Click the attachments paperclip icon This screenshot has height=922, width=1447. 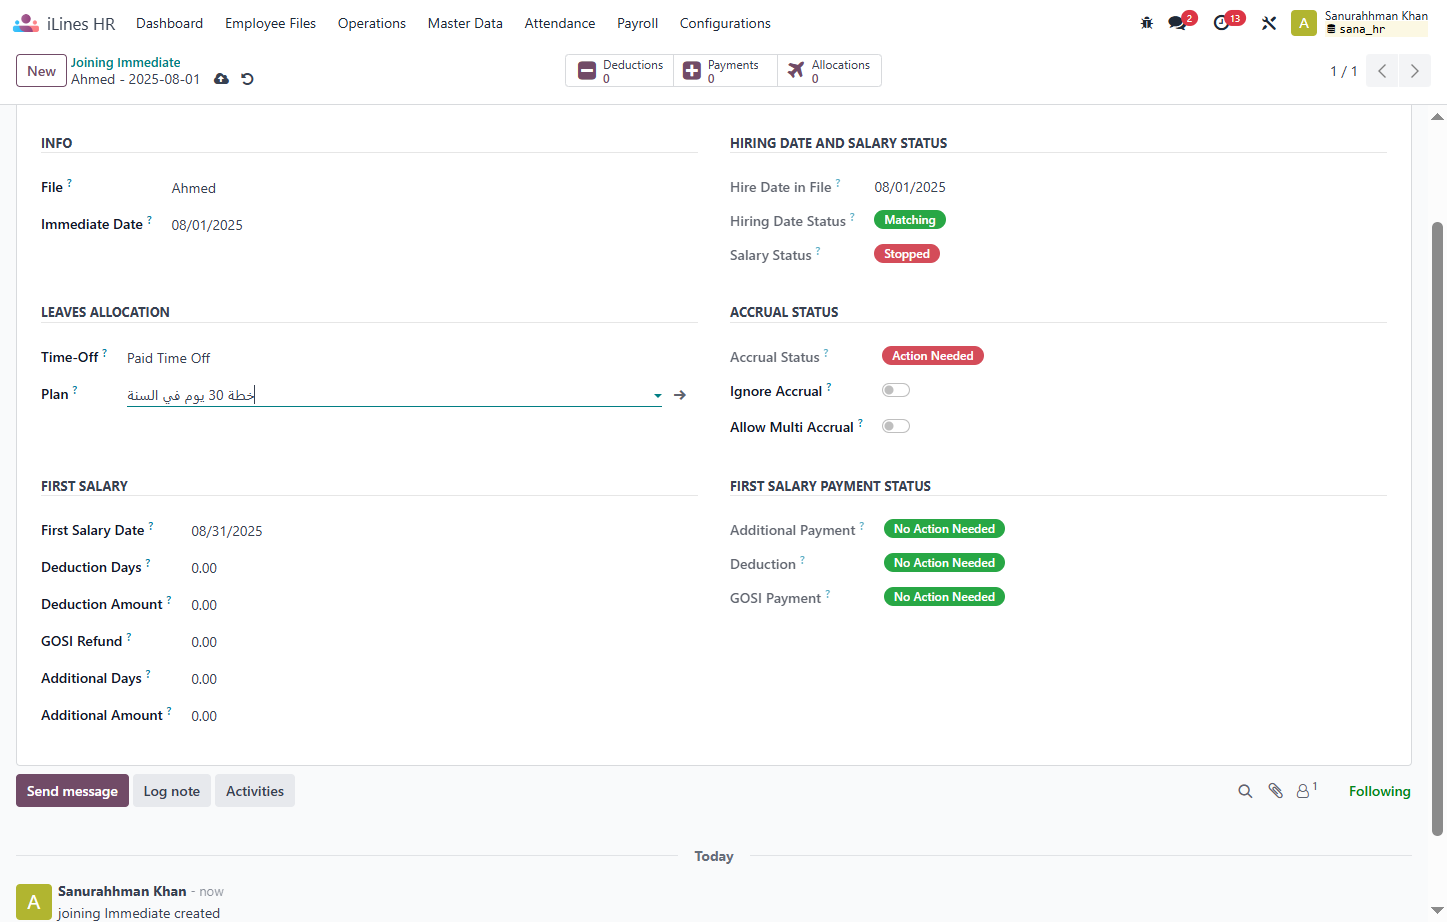tap(1276, 791)
